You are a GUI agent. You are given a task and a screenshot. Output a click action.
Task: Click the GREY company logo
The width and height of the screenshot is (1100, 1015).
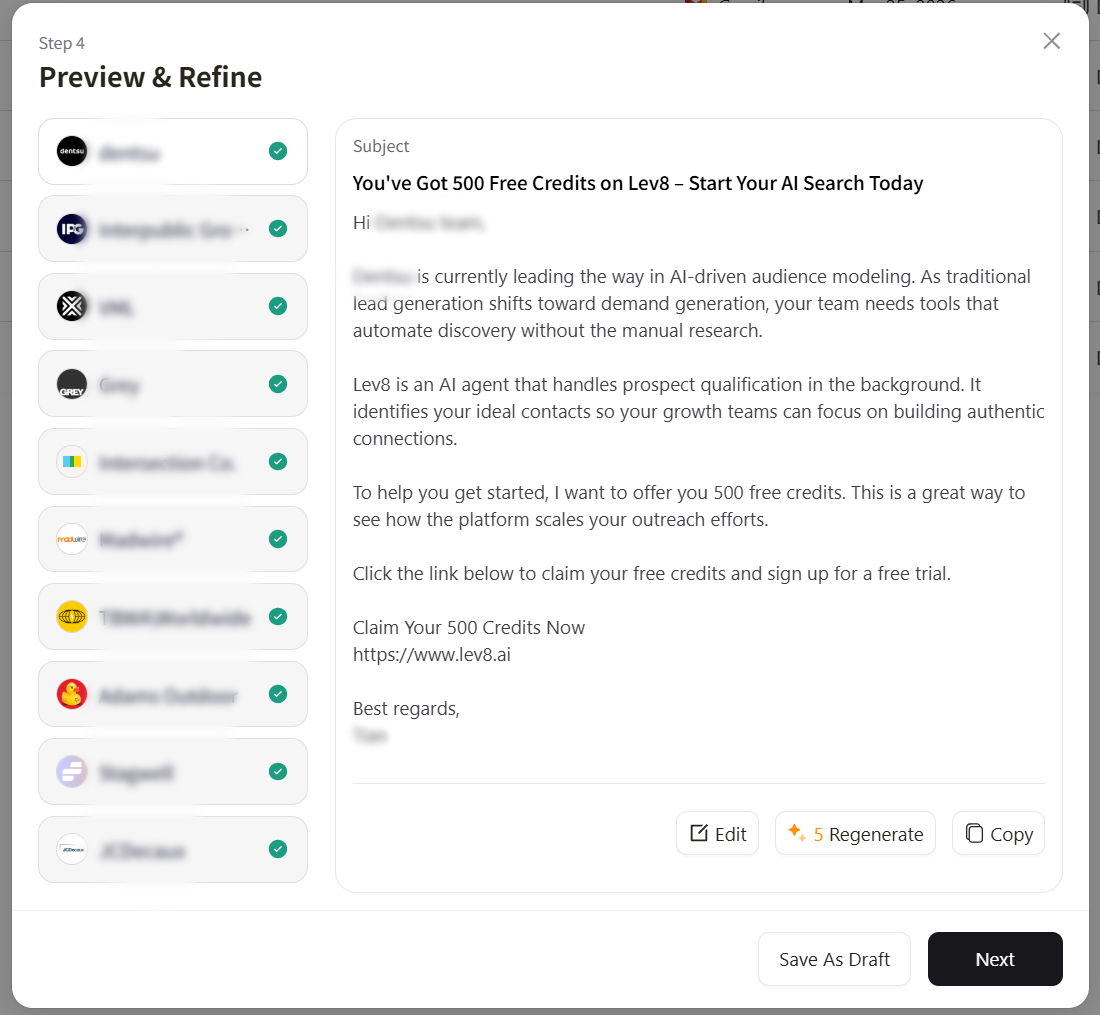click(x=72, y=384)
